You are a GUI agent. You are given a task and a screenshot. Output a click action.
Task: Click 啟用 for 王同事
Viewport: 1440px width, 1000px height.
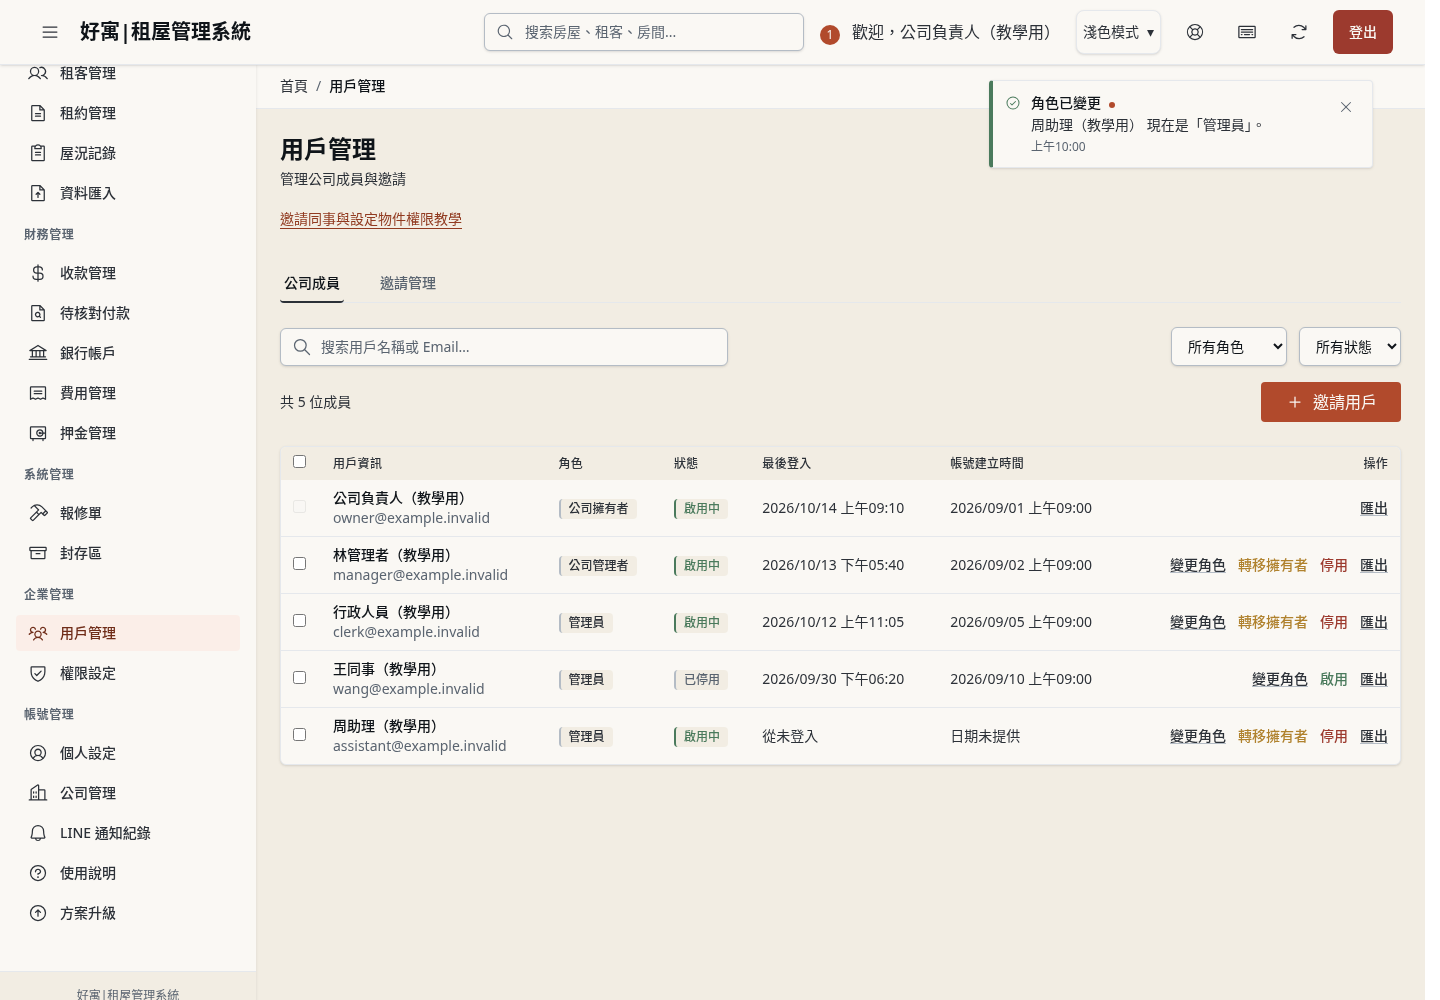tap(1334, 679)
